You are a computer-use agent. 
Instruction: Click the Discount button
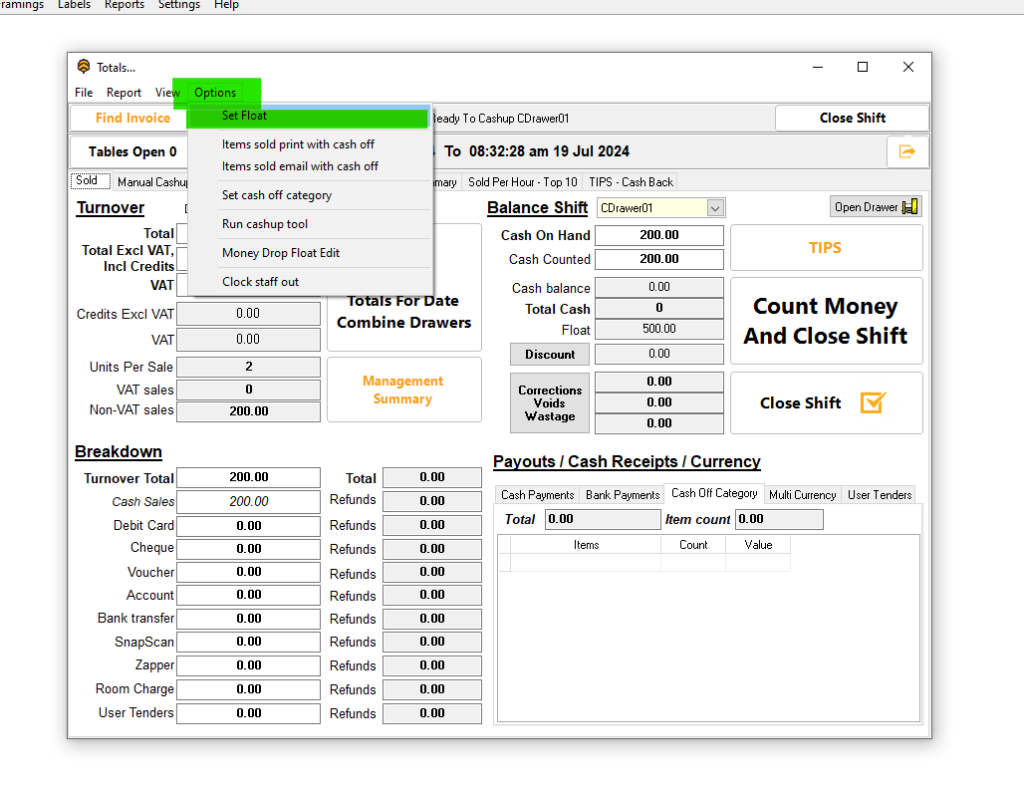click(x=550, y=354)
